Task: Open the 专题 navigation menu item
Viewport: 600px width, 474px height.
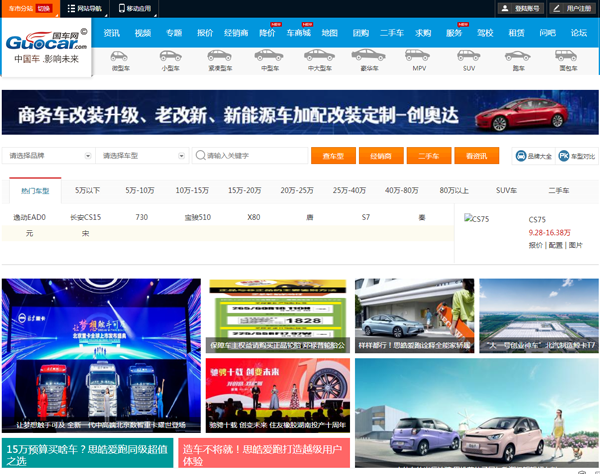Action: [x=174, y=33]
